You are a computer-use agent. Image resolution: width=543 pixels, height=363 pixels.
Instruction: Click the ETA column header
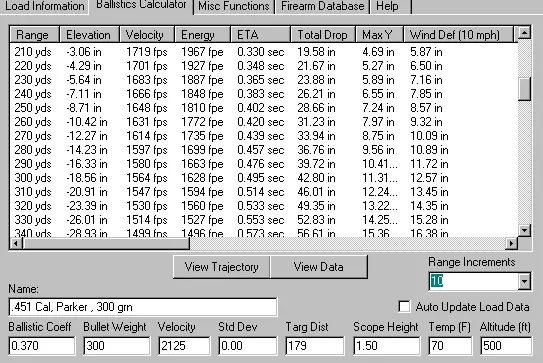click(x=260, y=35)
